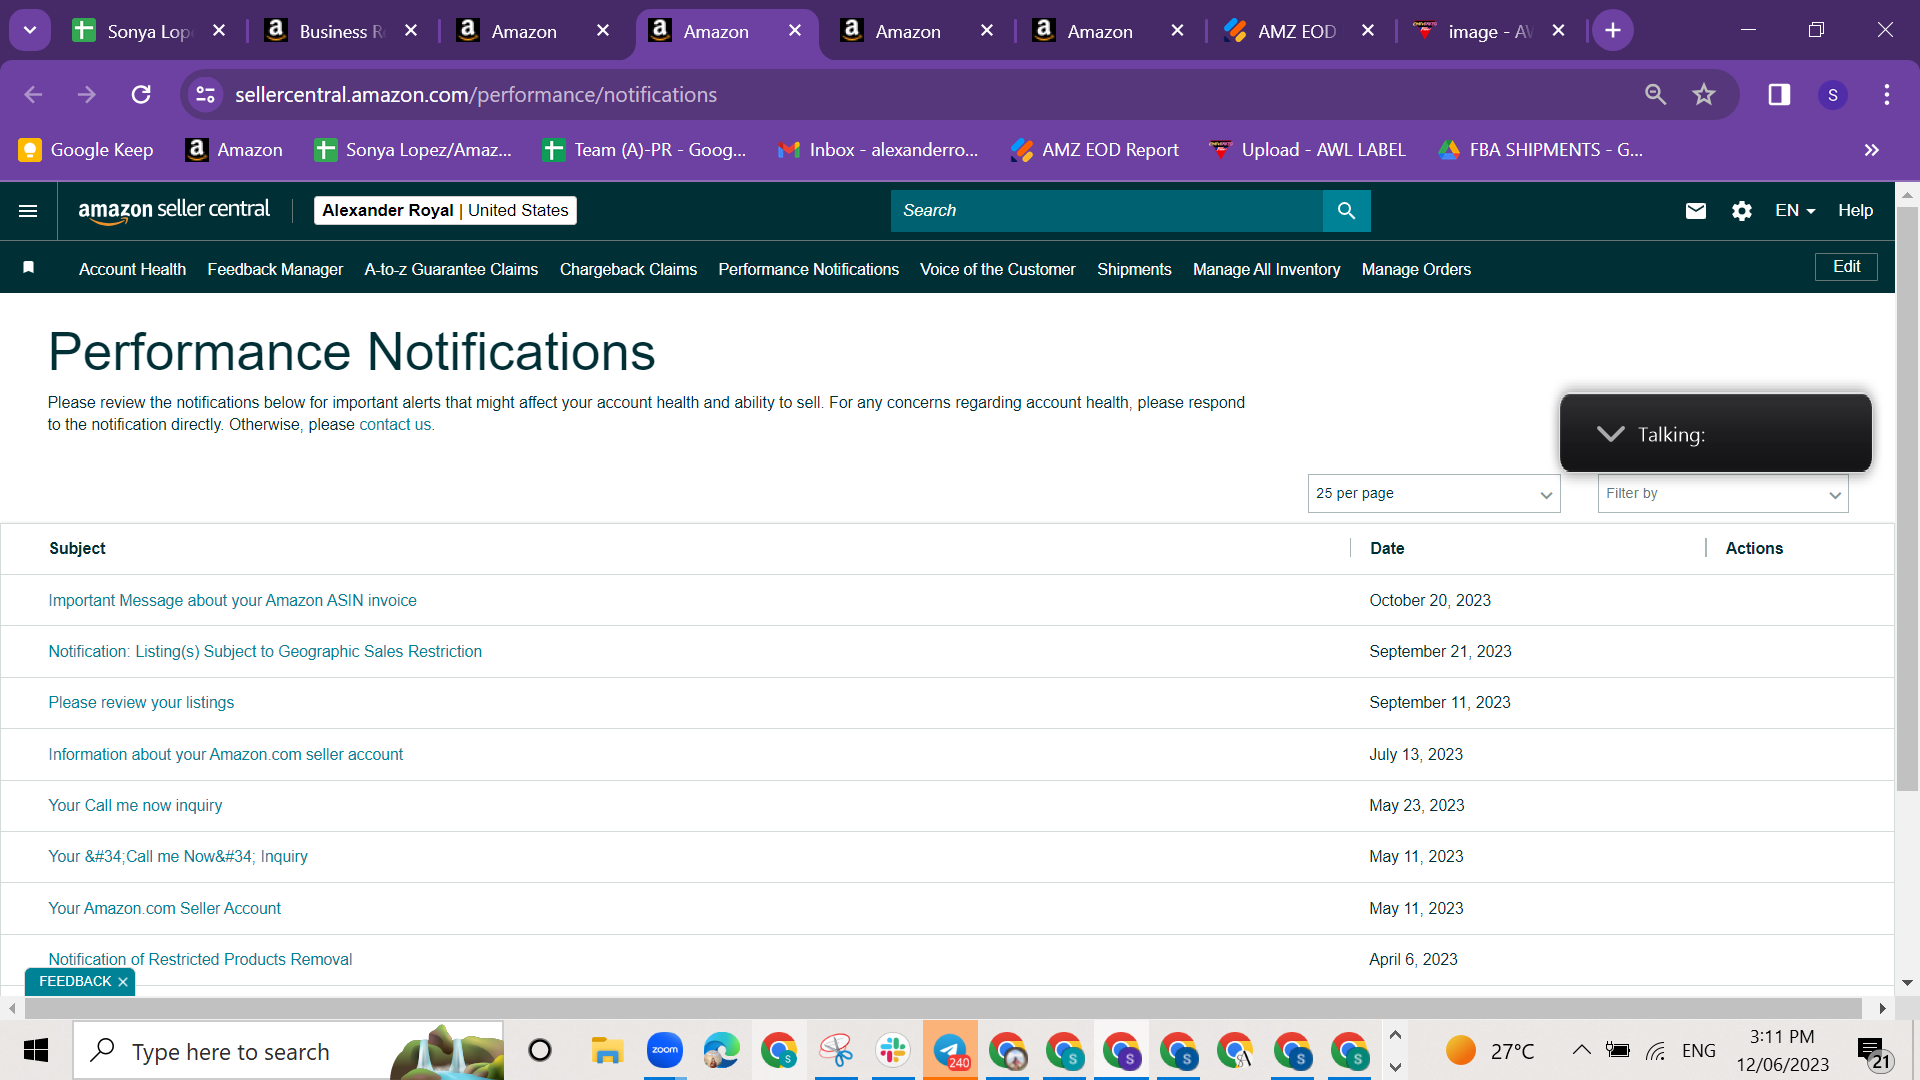This screenshot has width=1920, height=1080.
Task: Open Slack from the taskbar
Action: coord(893,1050)
